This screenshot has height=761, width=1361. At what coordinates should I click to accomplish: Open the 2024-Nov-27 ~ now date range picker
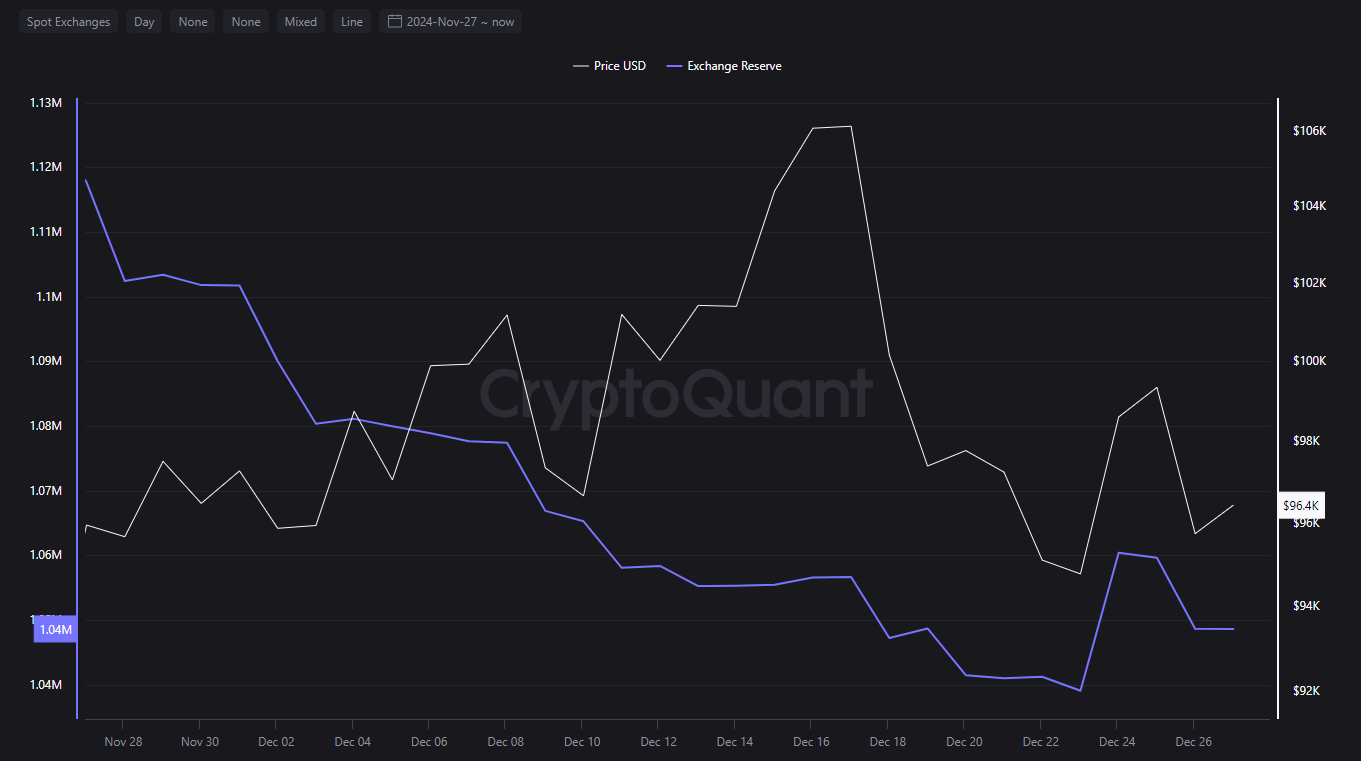[450, 21]
